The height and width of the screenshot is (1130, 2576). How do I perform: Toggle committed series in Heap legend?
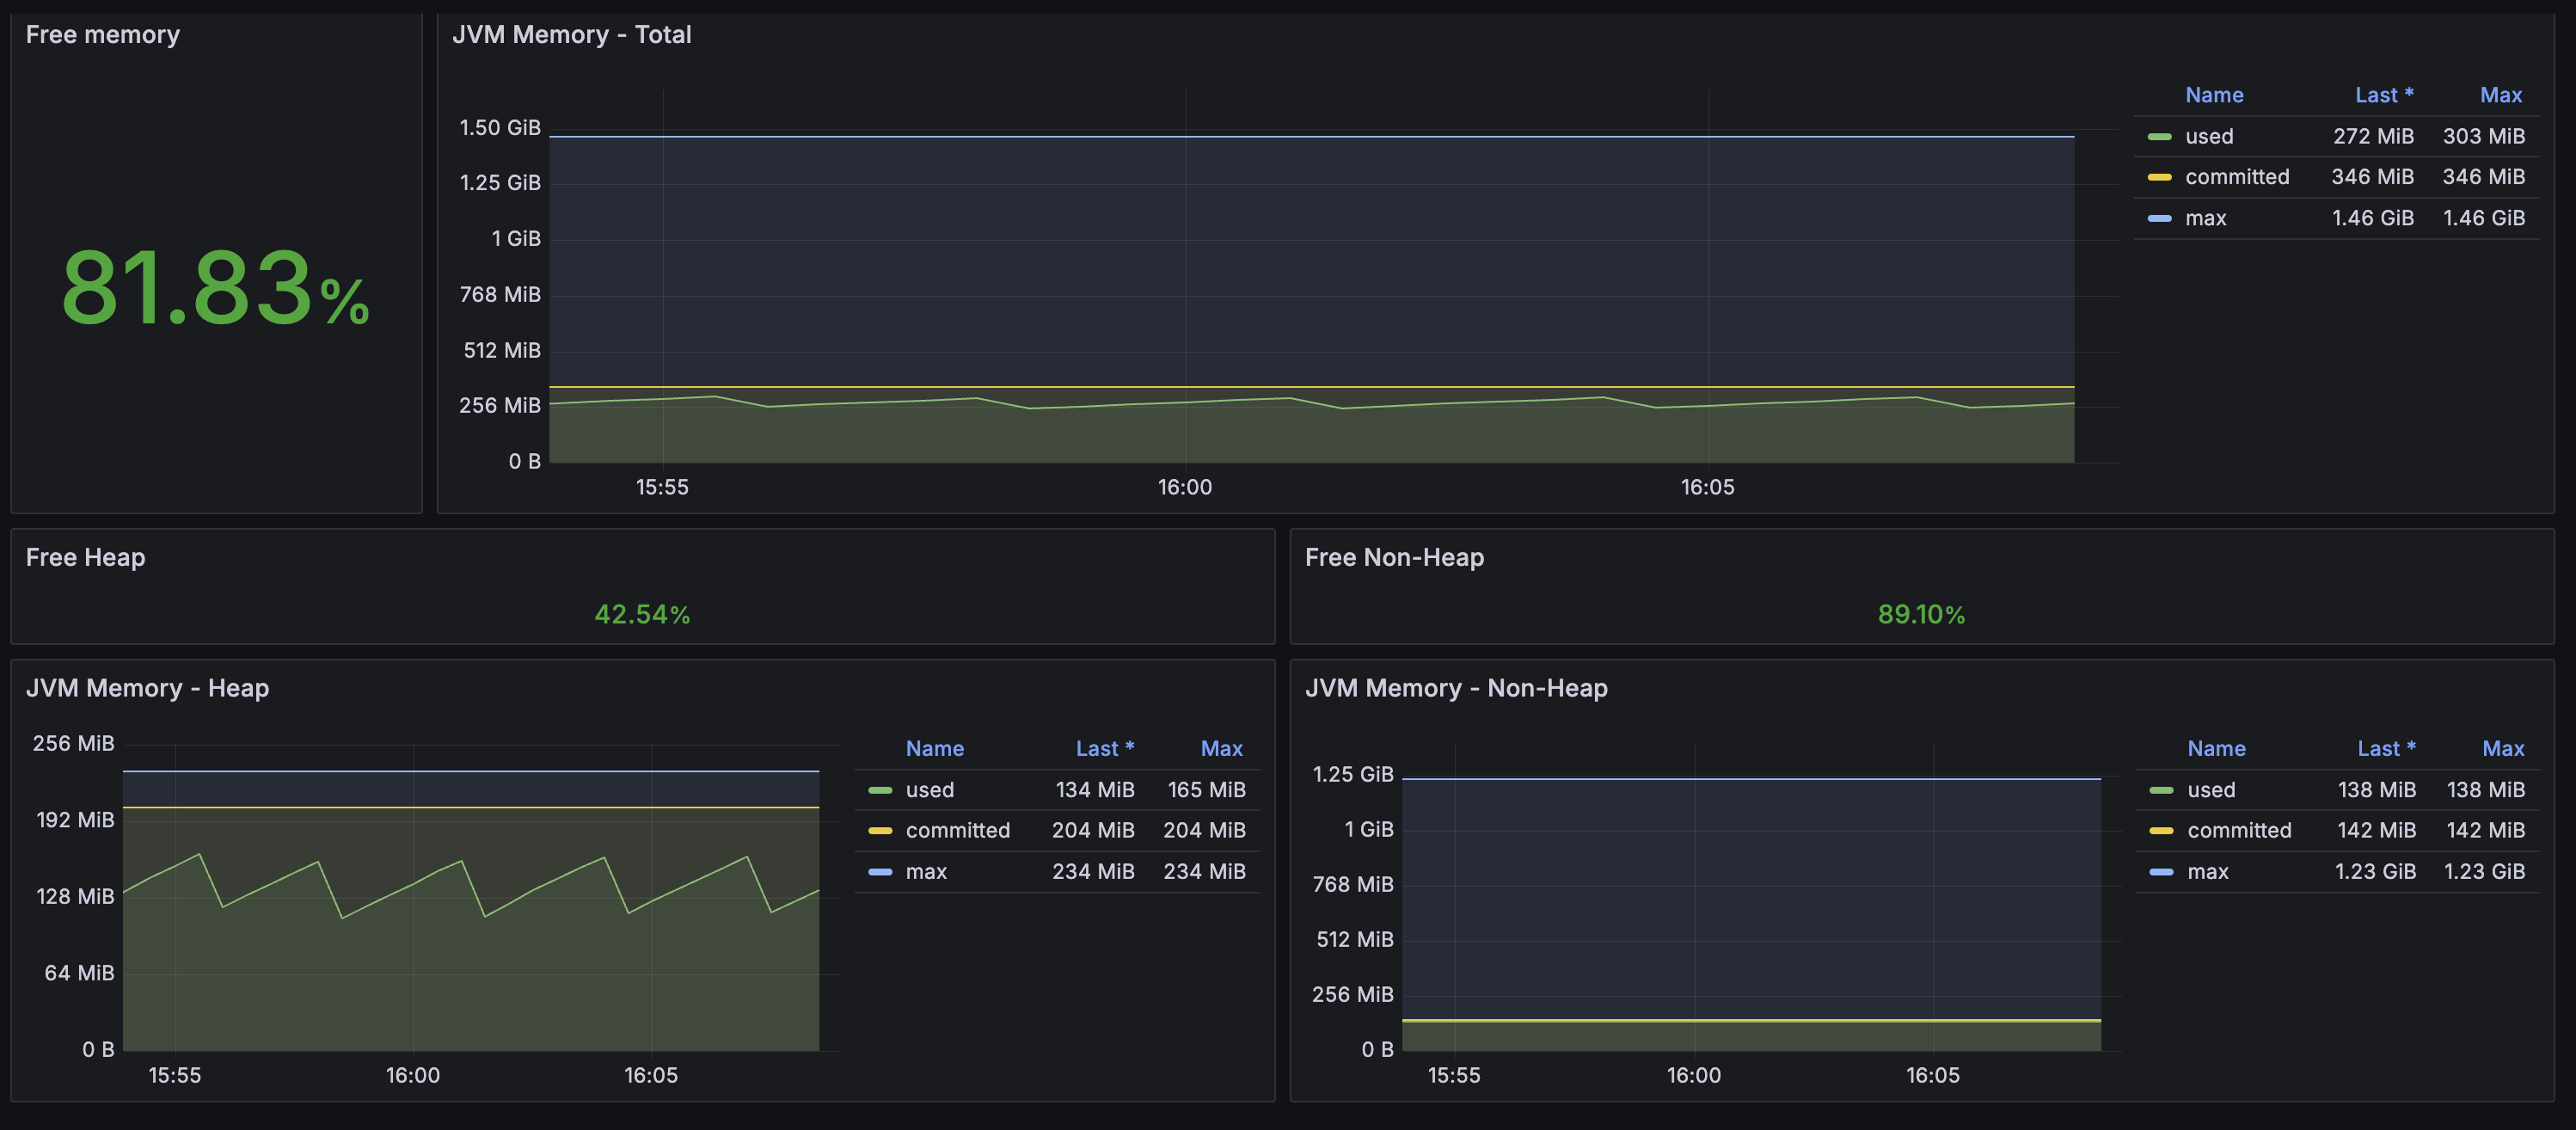tap(957, 831)
